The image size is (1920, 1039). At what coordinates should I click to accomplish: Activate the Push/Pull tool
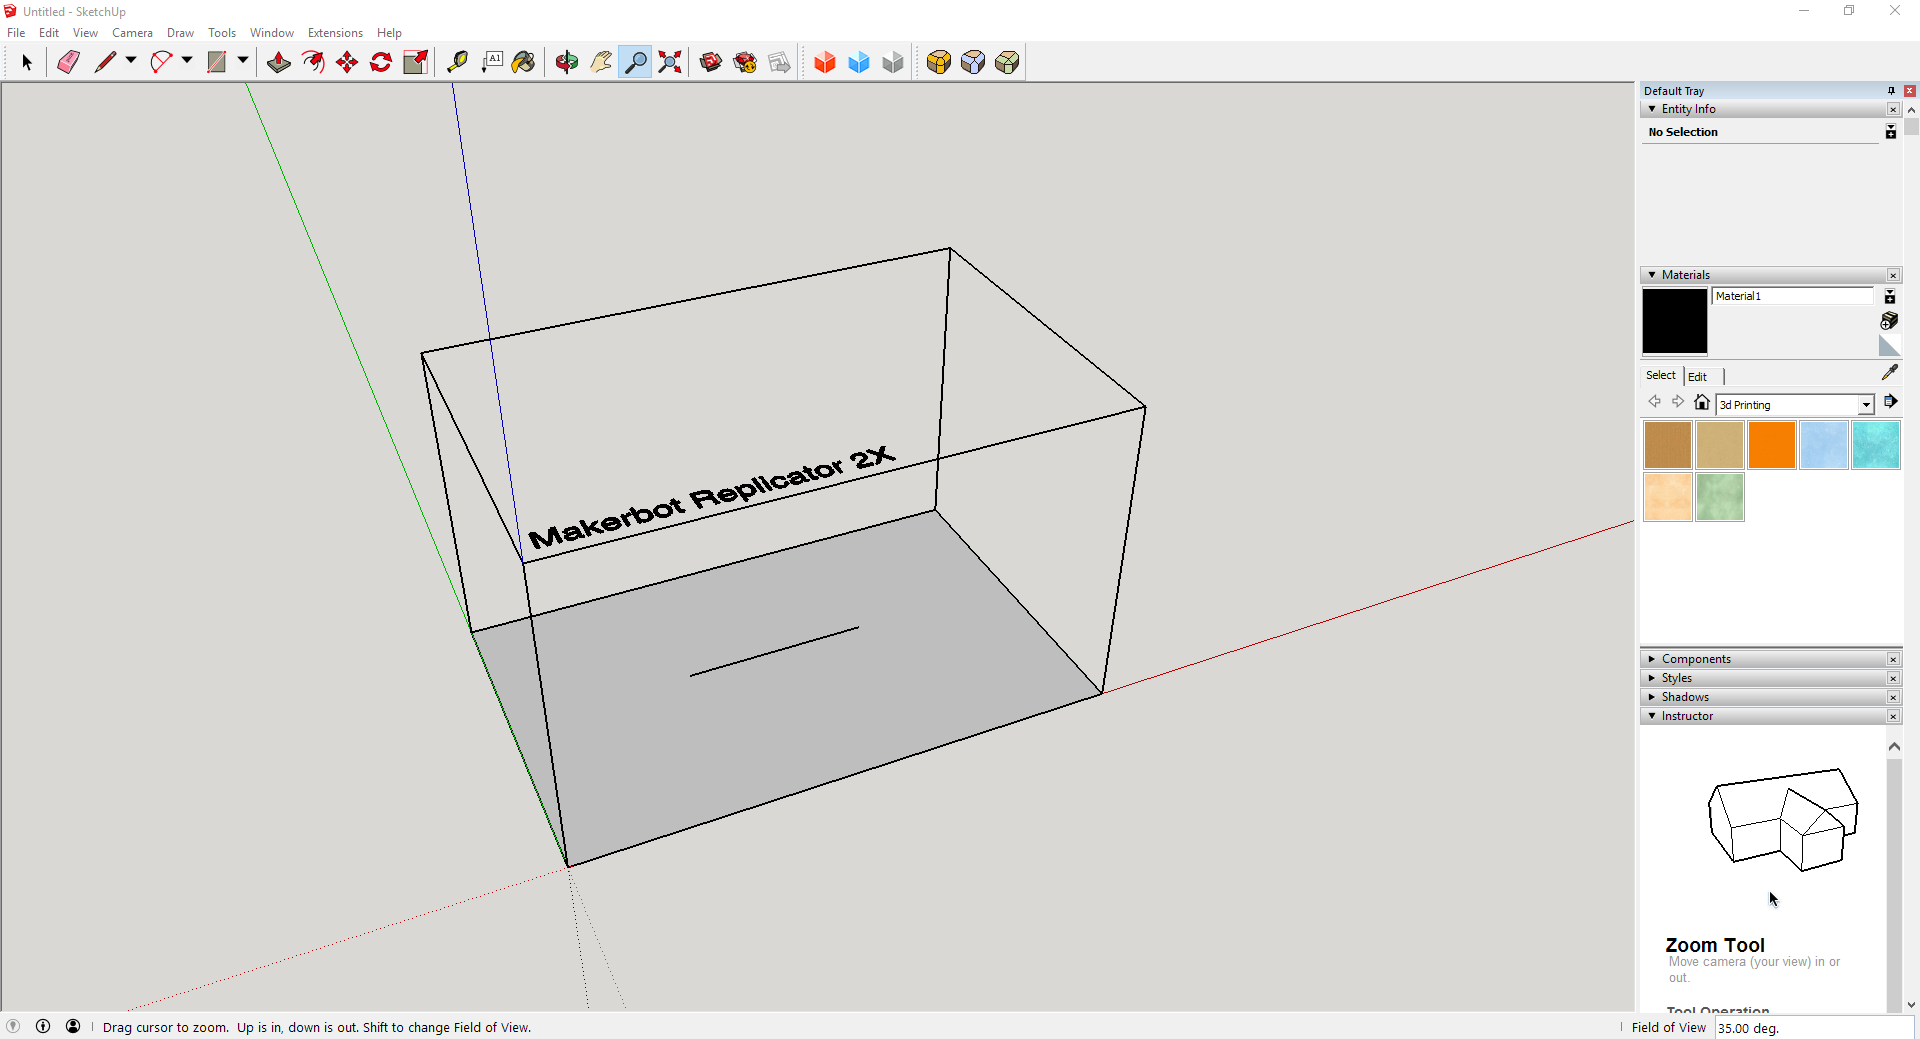(x=279, y=62)
